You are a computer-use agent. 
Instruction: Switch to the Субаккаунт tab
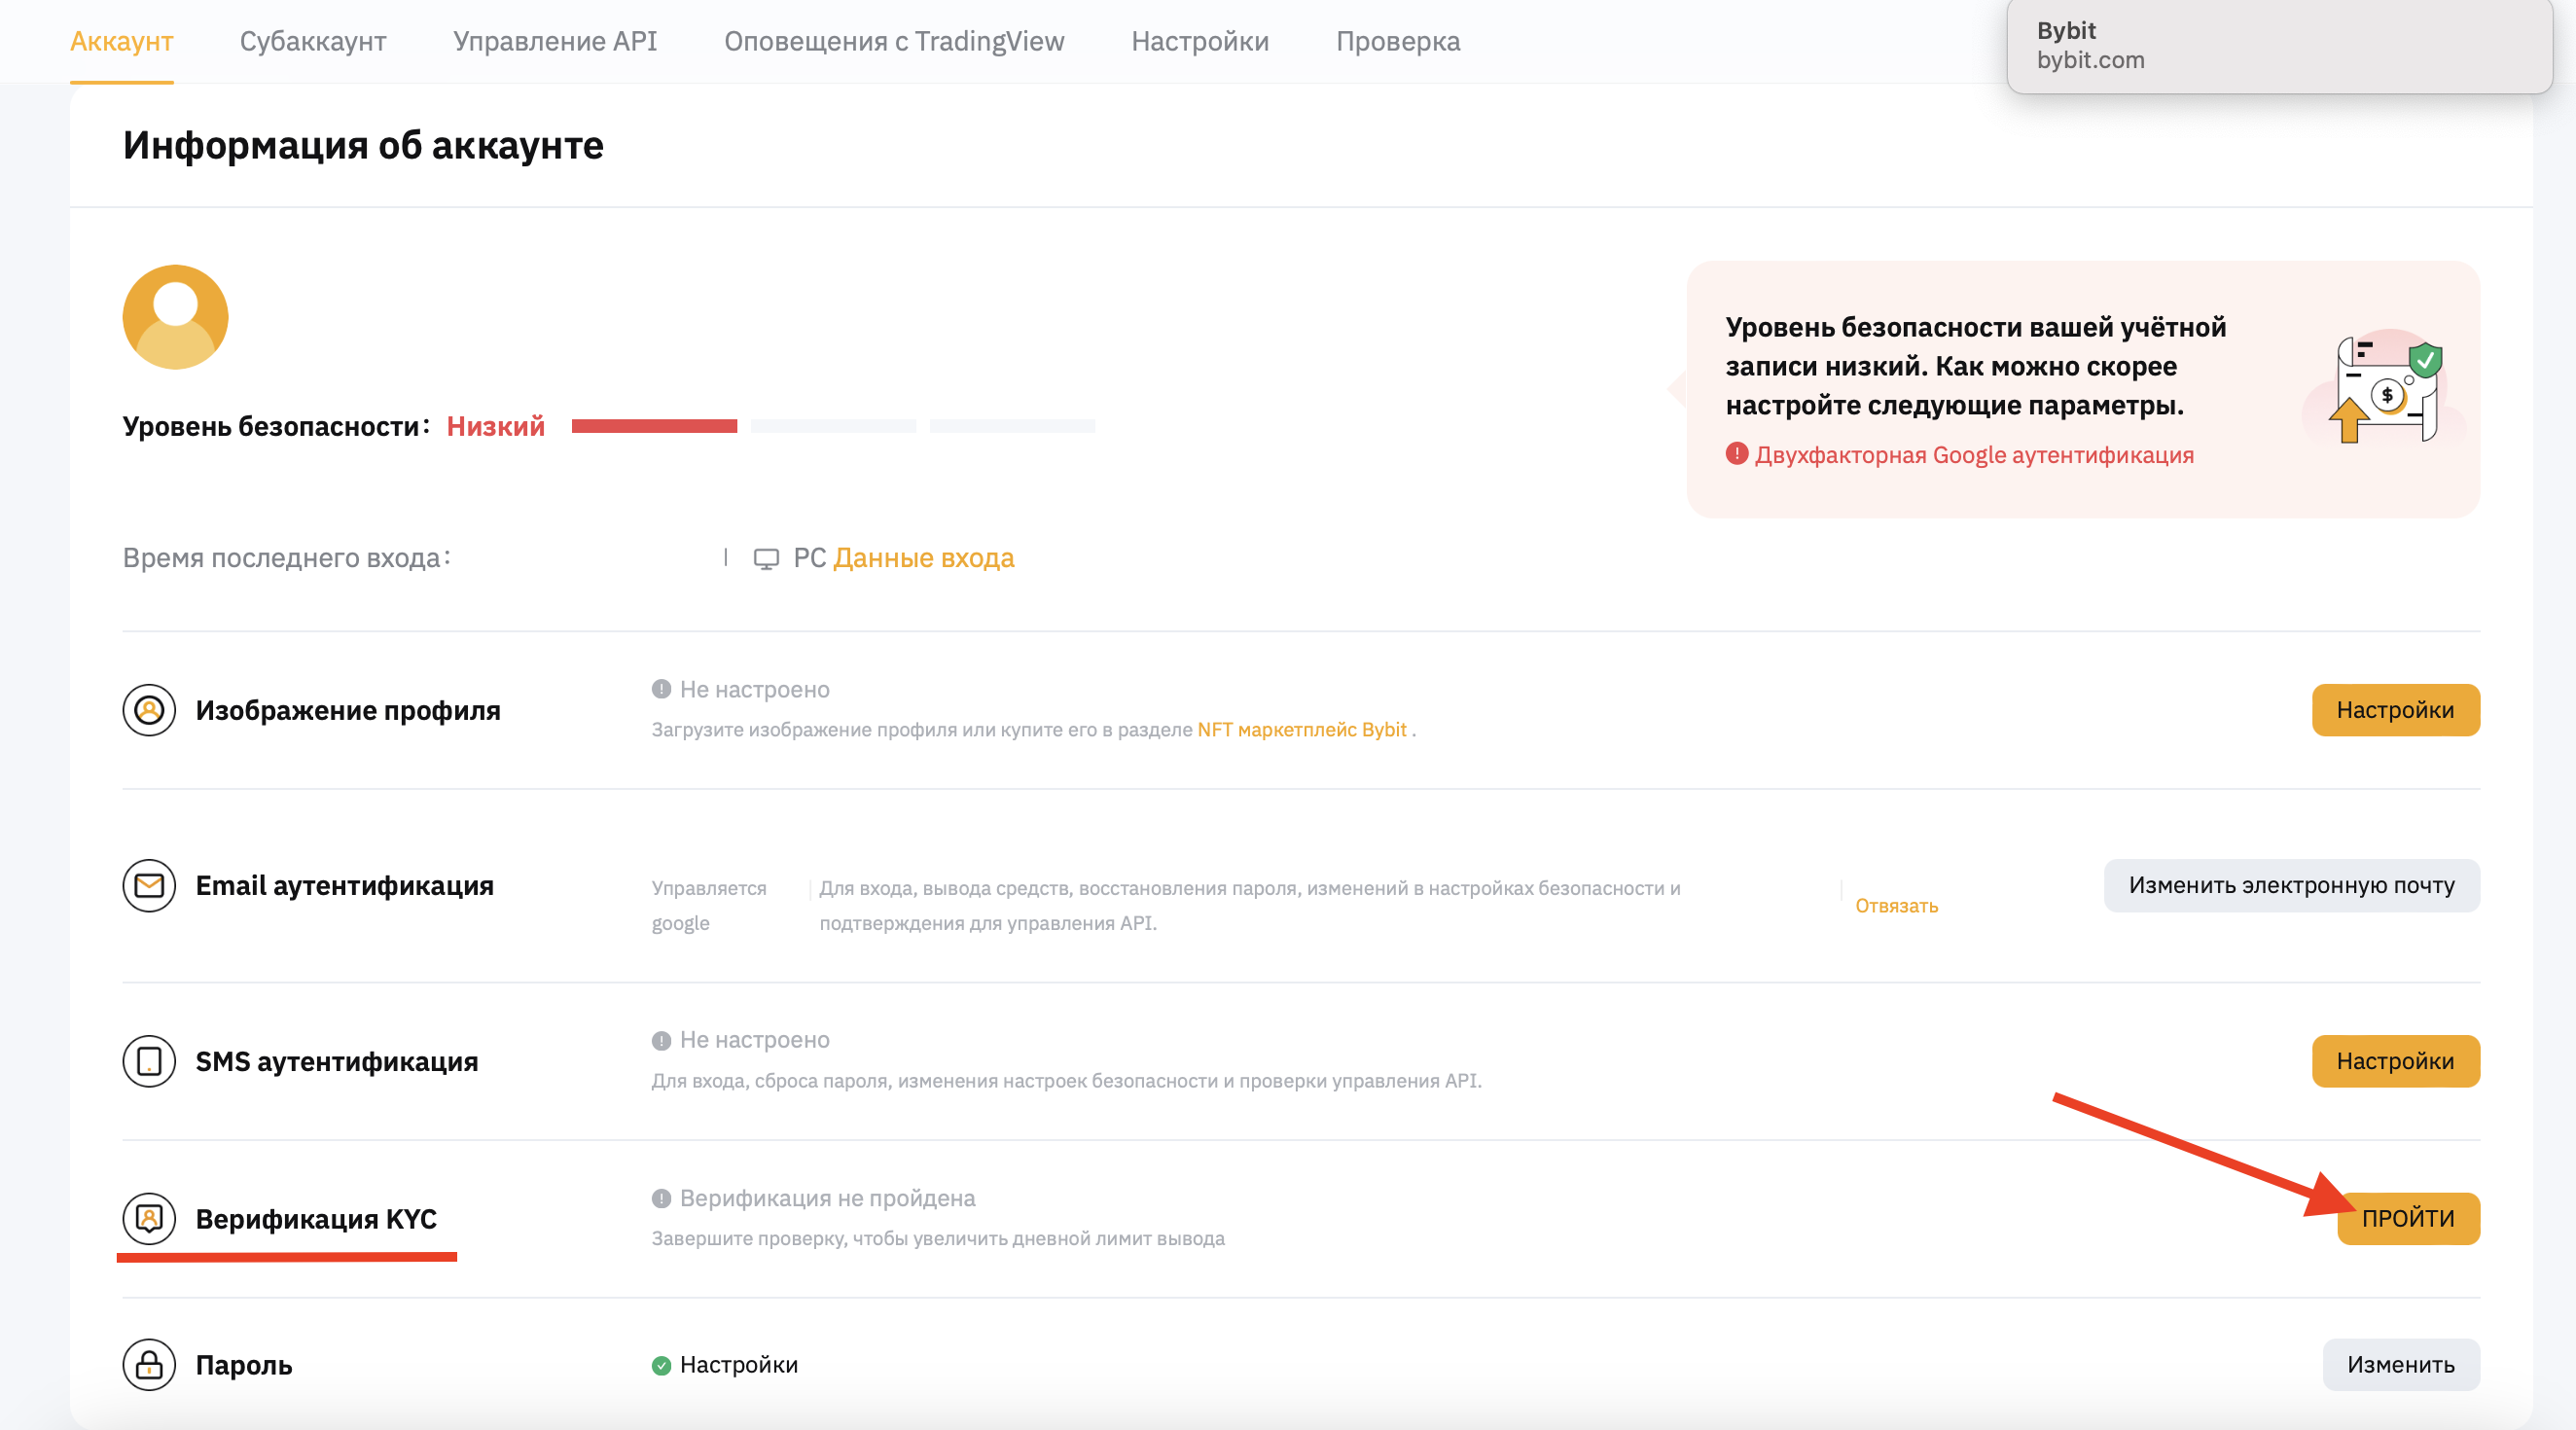[x=313, y=41]
